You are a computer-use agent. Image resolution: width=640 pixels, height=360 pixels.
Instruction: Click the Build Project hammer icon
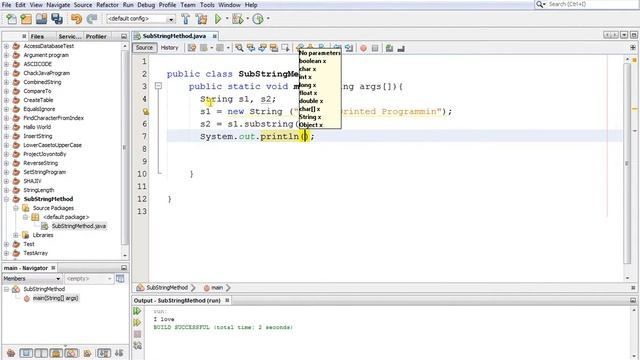point(185,19)
